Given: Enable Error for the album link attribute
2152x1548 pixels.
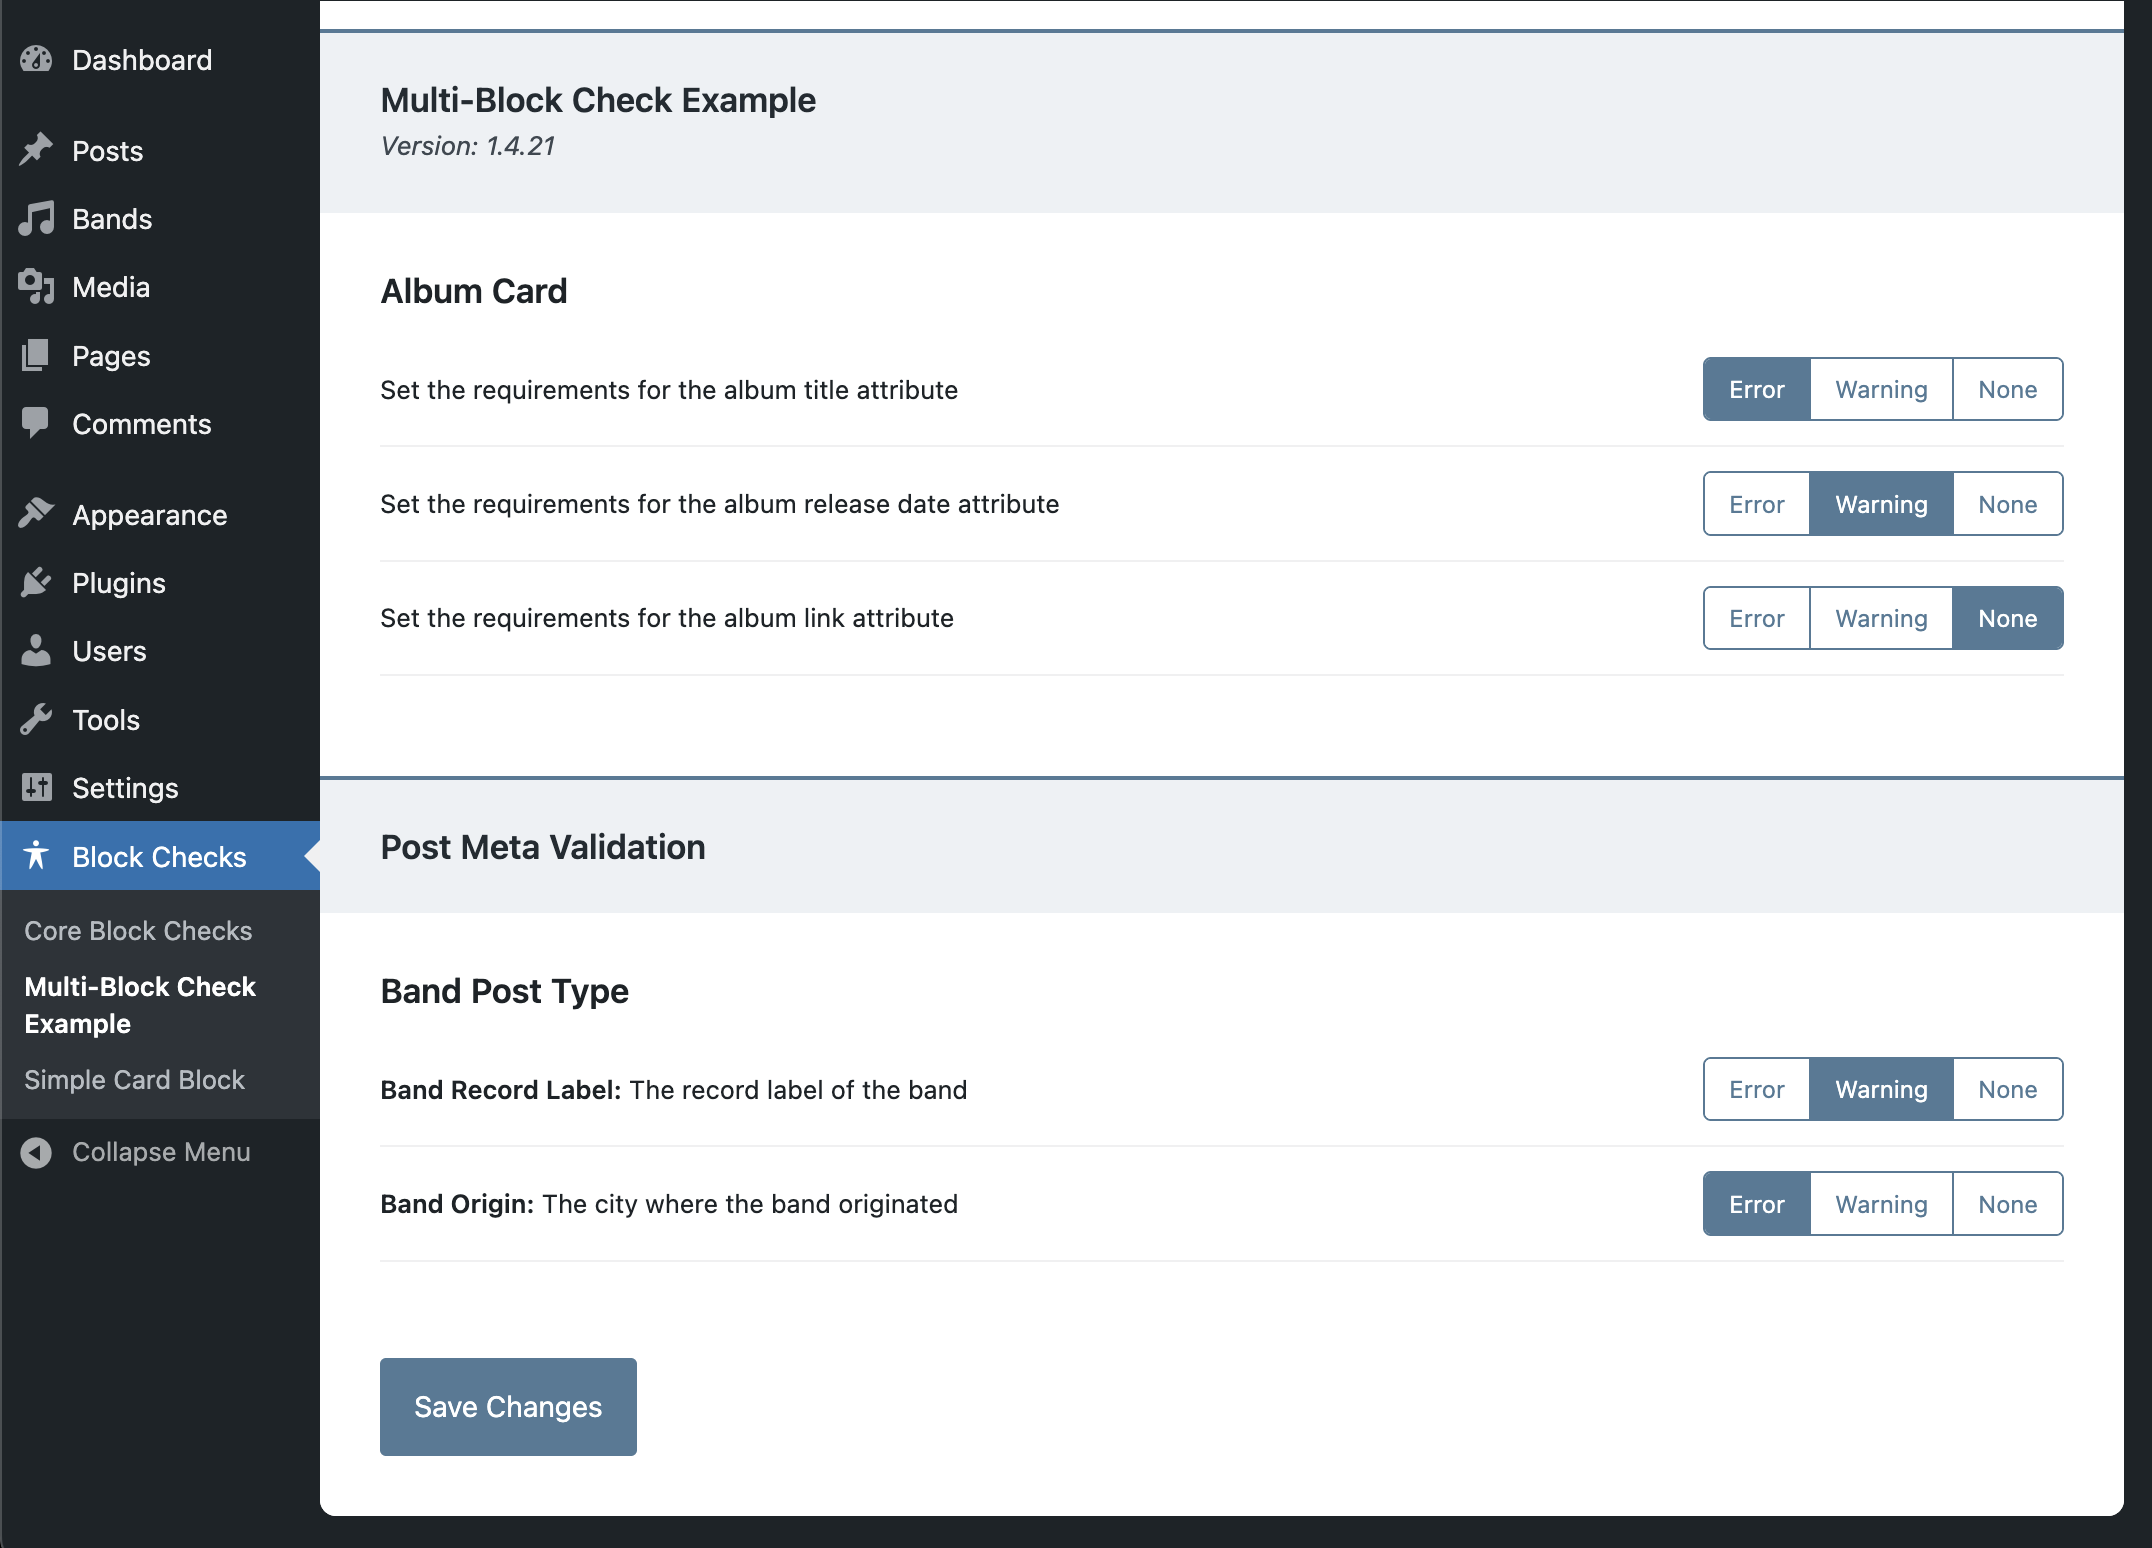Looking at the screenshot, I should pyautogui.click(x=1755, y=618).
